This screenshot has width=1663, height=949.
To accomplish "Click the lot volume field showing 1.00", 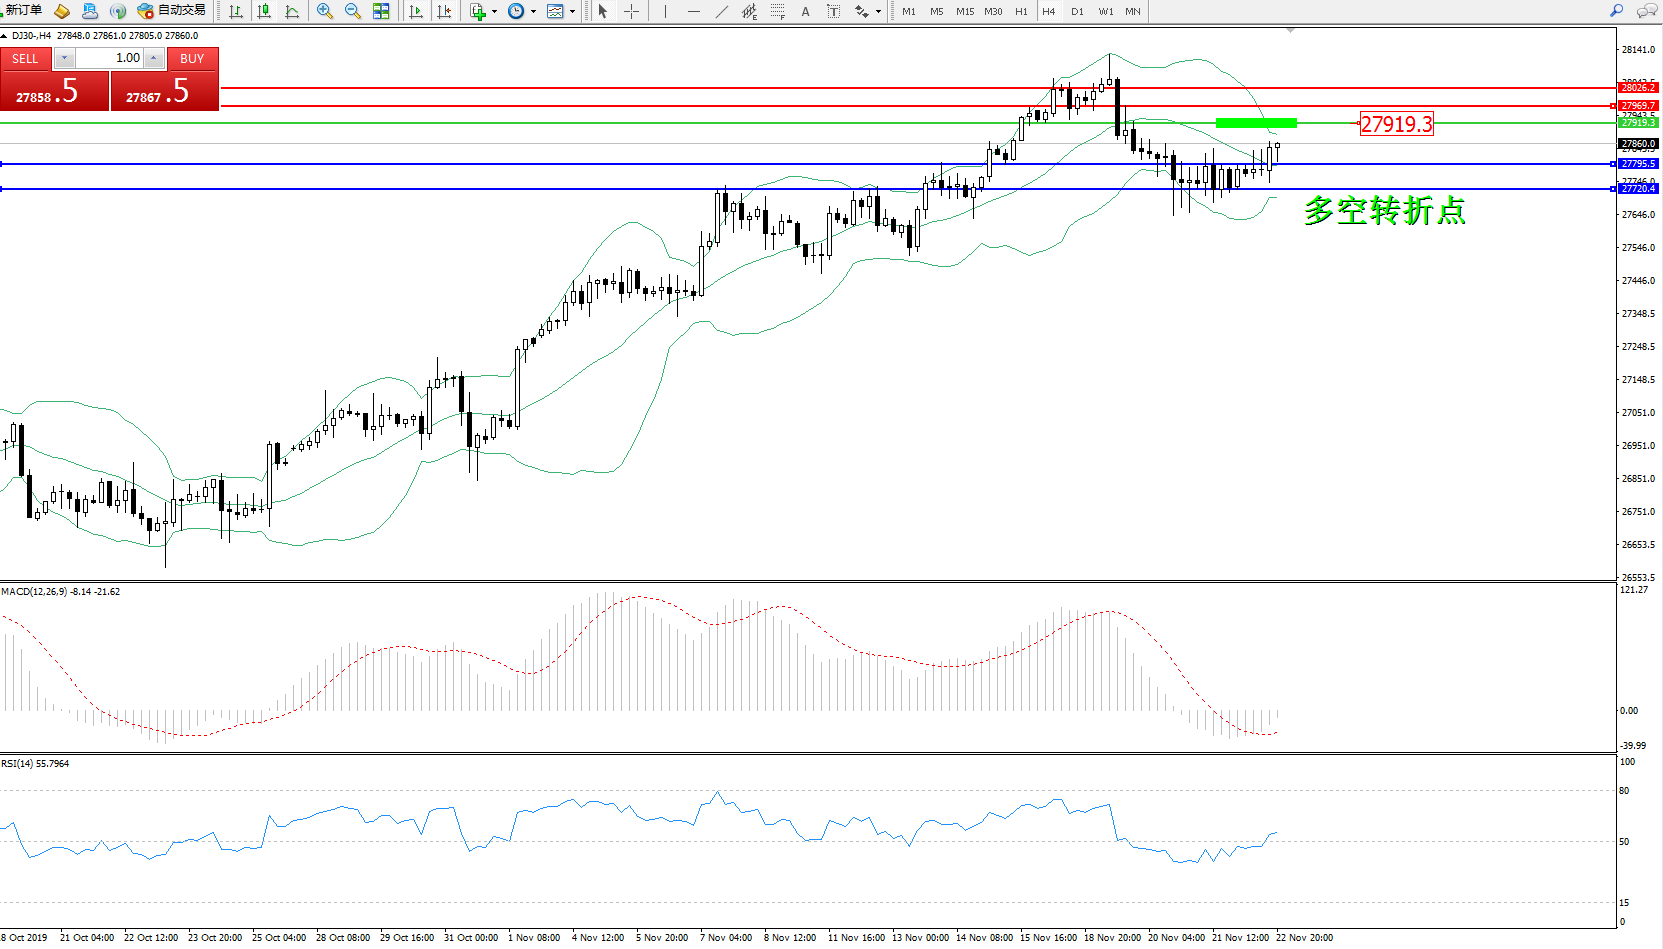I will point(109,58).
